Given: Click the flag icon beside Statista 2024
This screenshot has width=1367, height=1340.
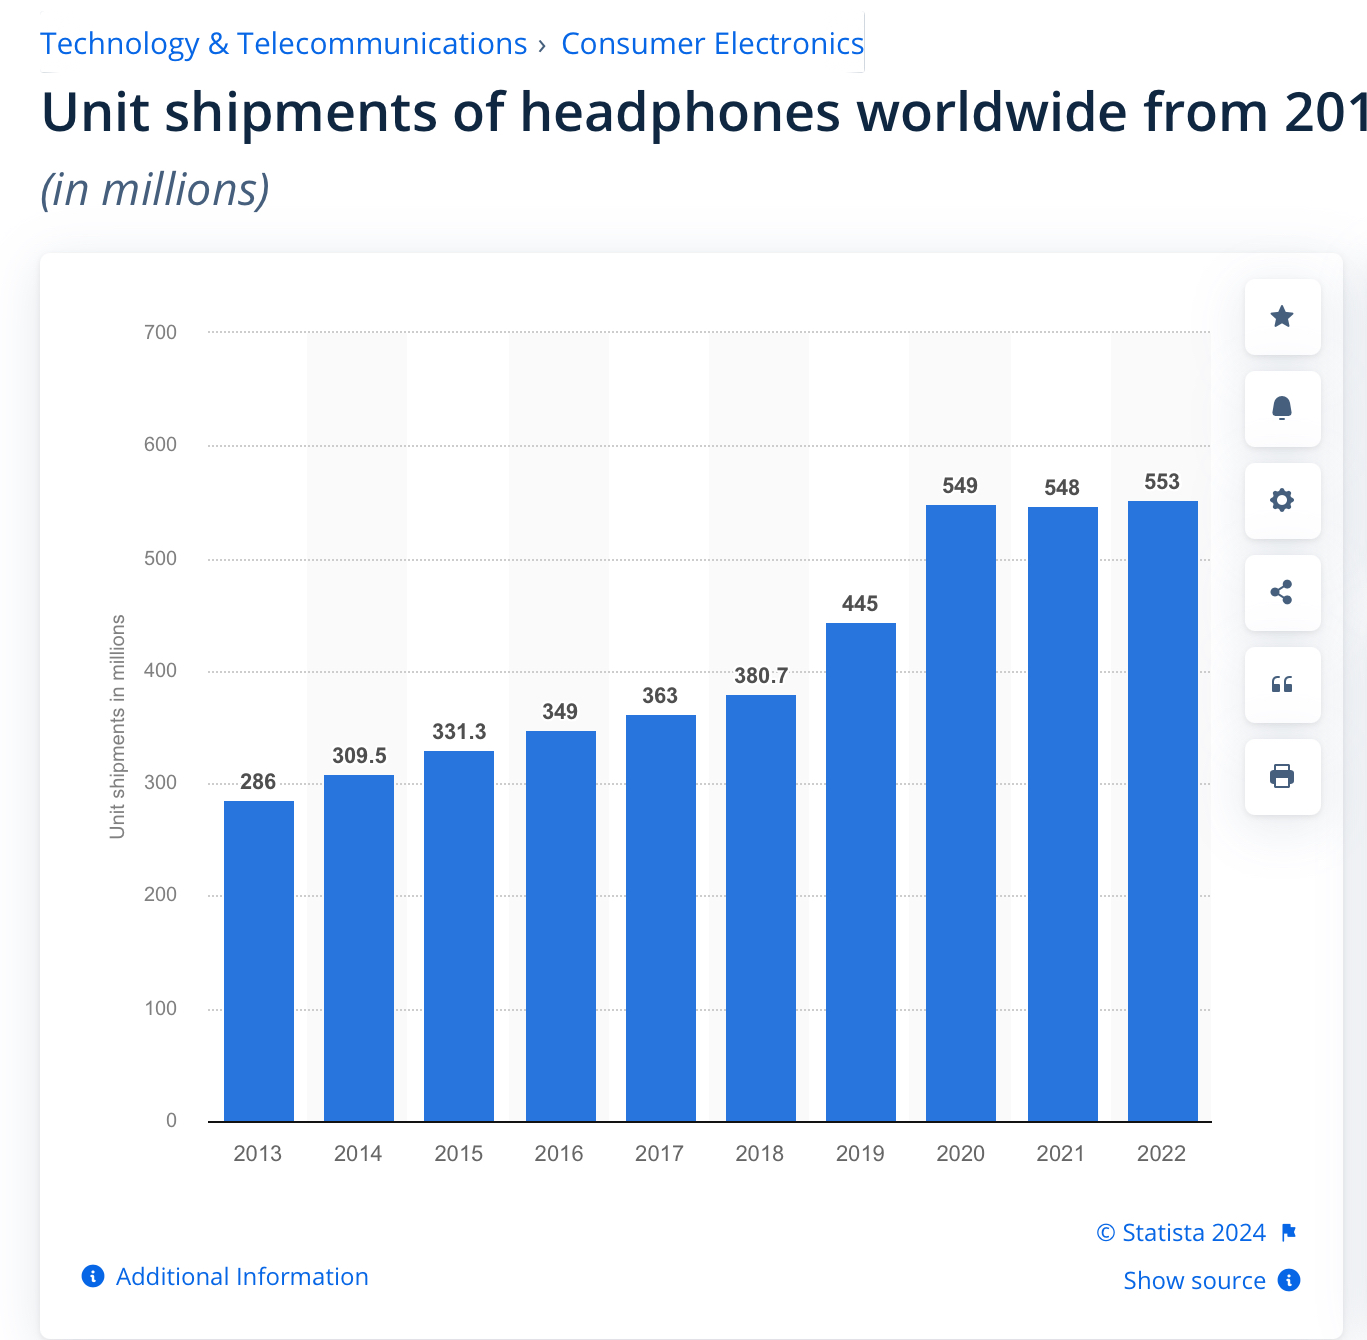Looking at the screenshot, I should [x=1289, y=1233].
